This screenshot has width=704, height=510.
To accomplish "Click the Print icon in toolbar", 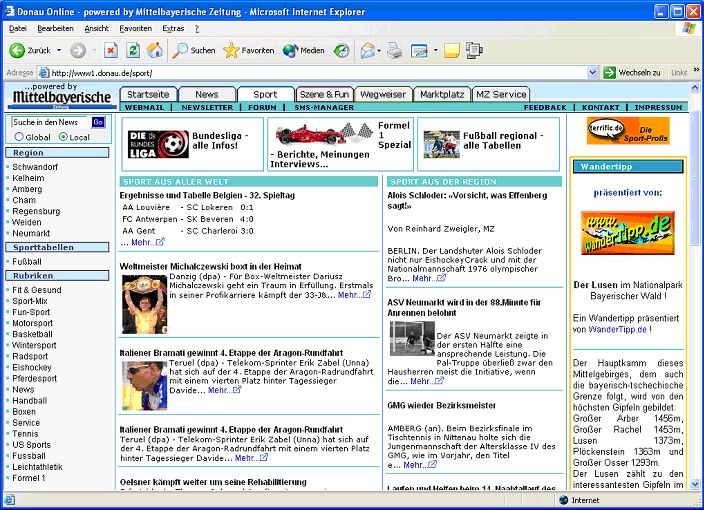I will click(395, 50).
